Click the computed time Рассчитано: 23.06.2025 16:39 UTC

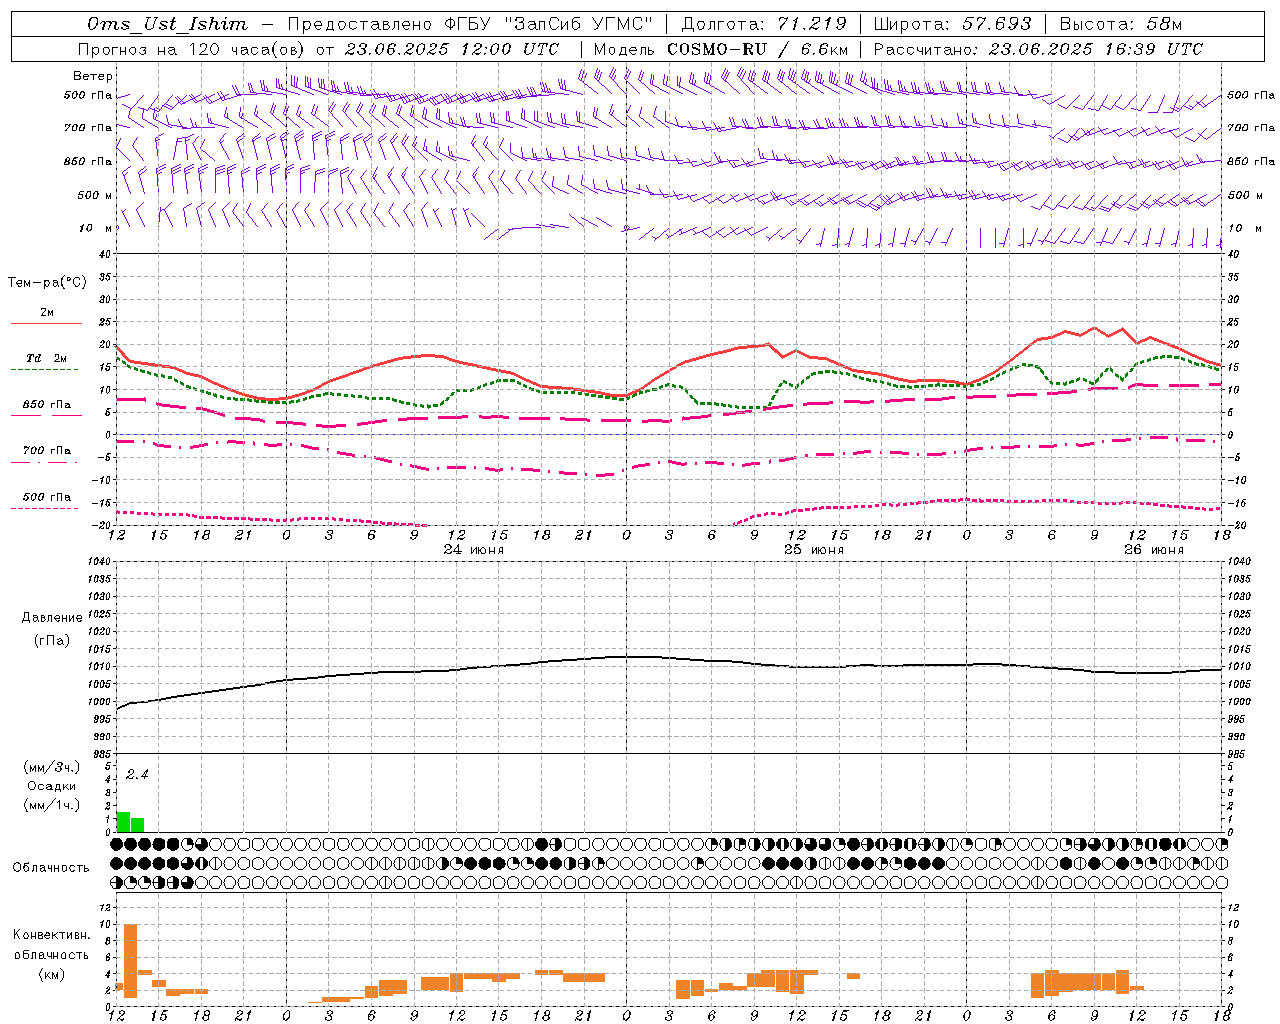1038,49
